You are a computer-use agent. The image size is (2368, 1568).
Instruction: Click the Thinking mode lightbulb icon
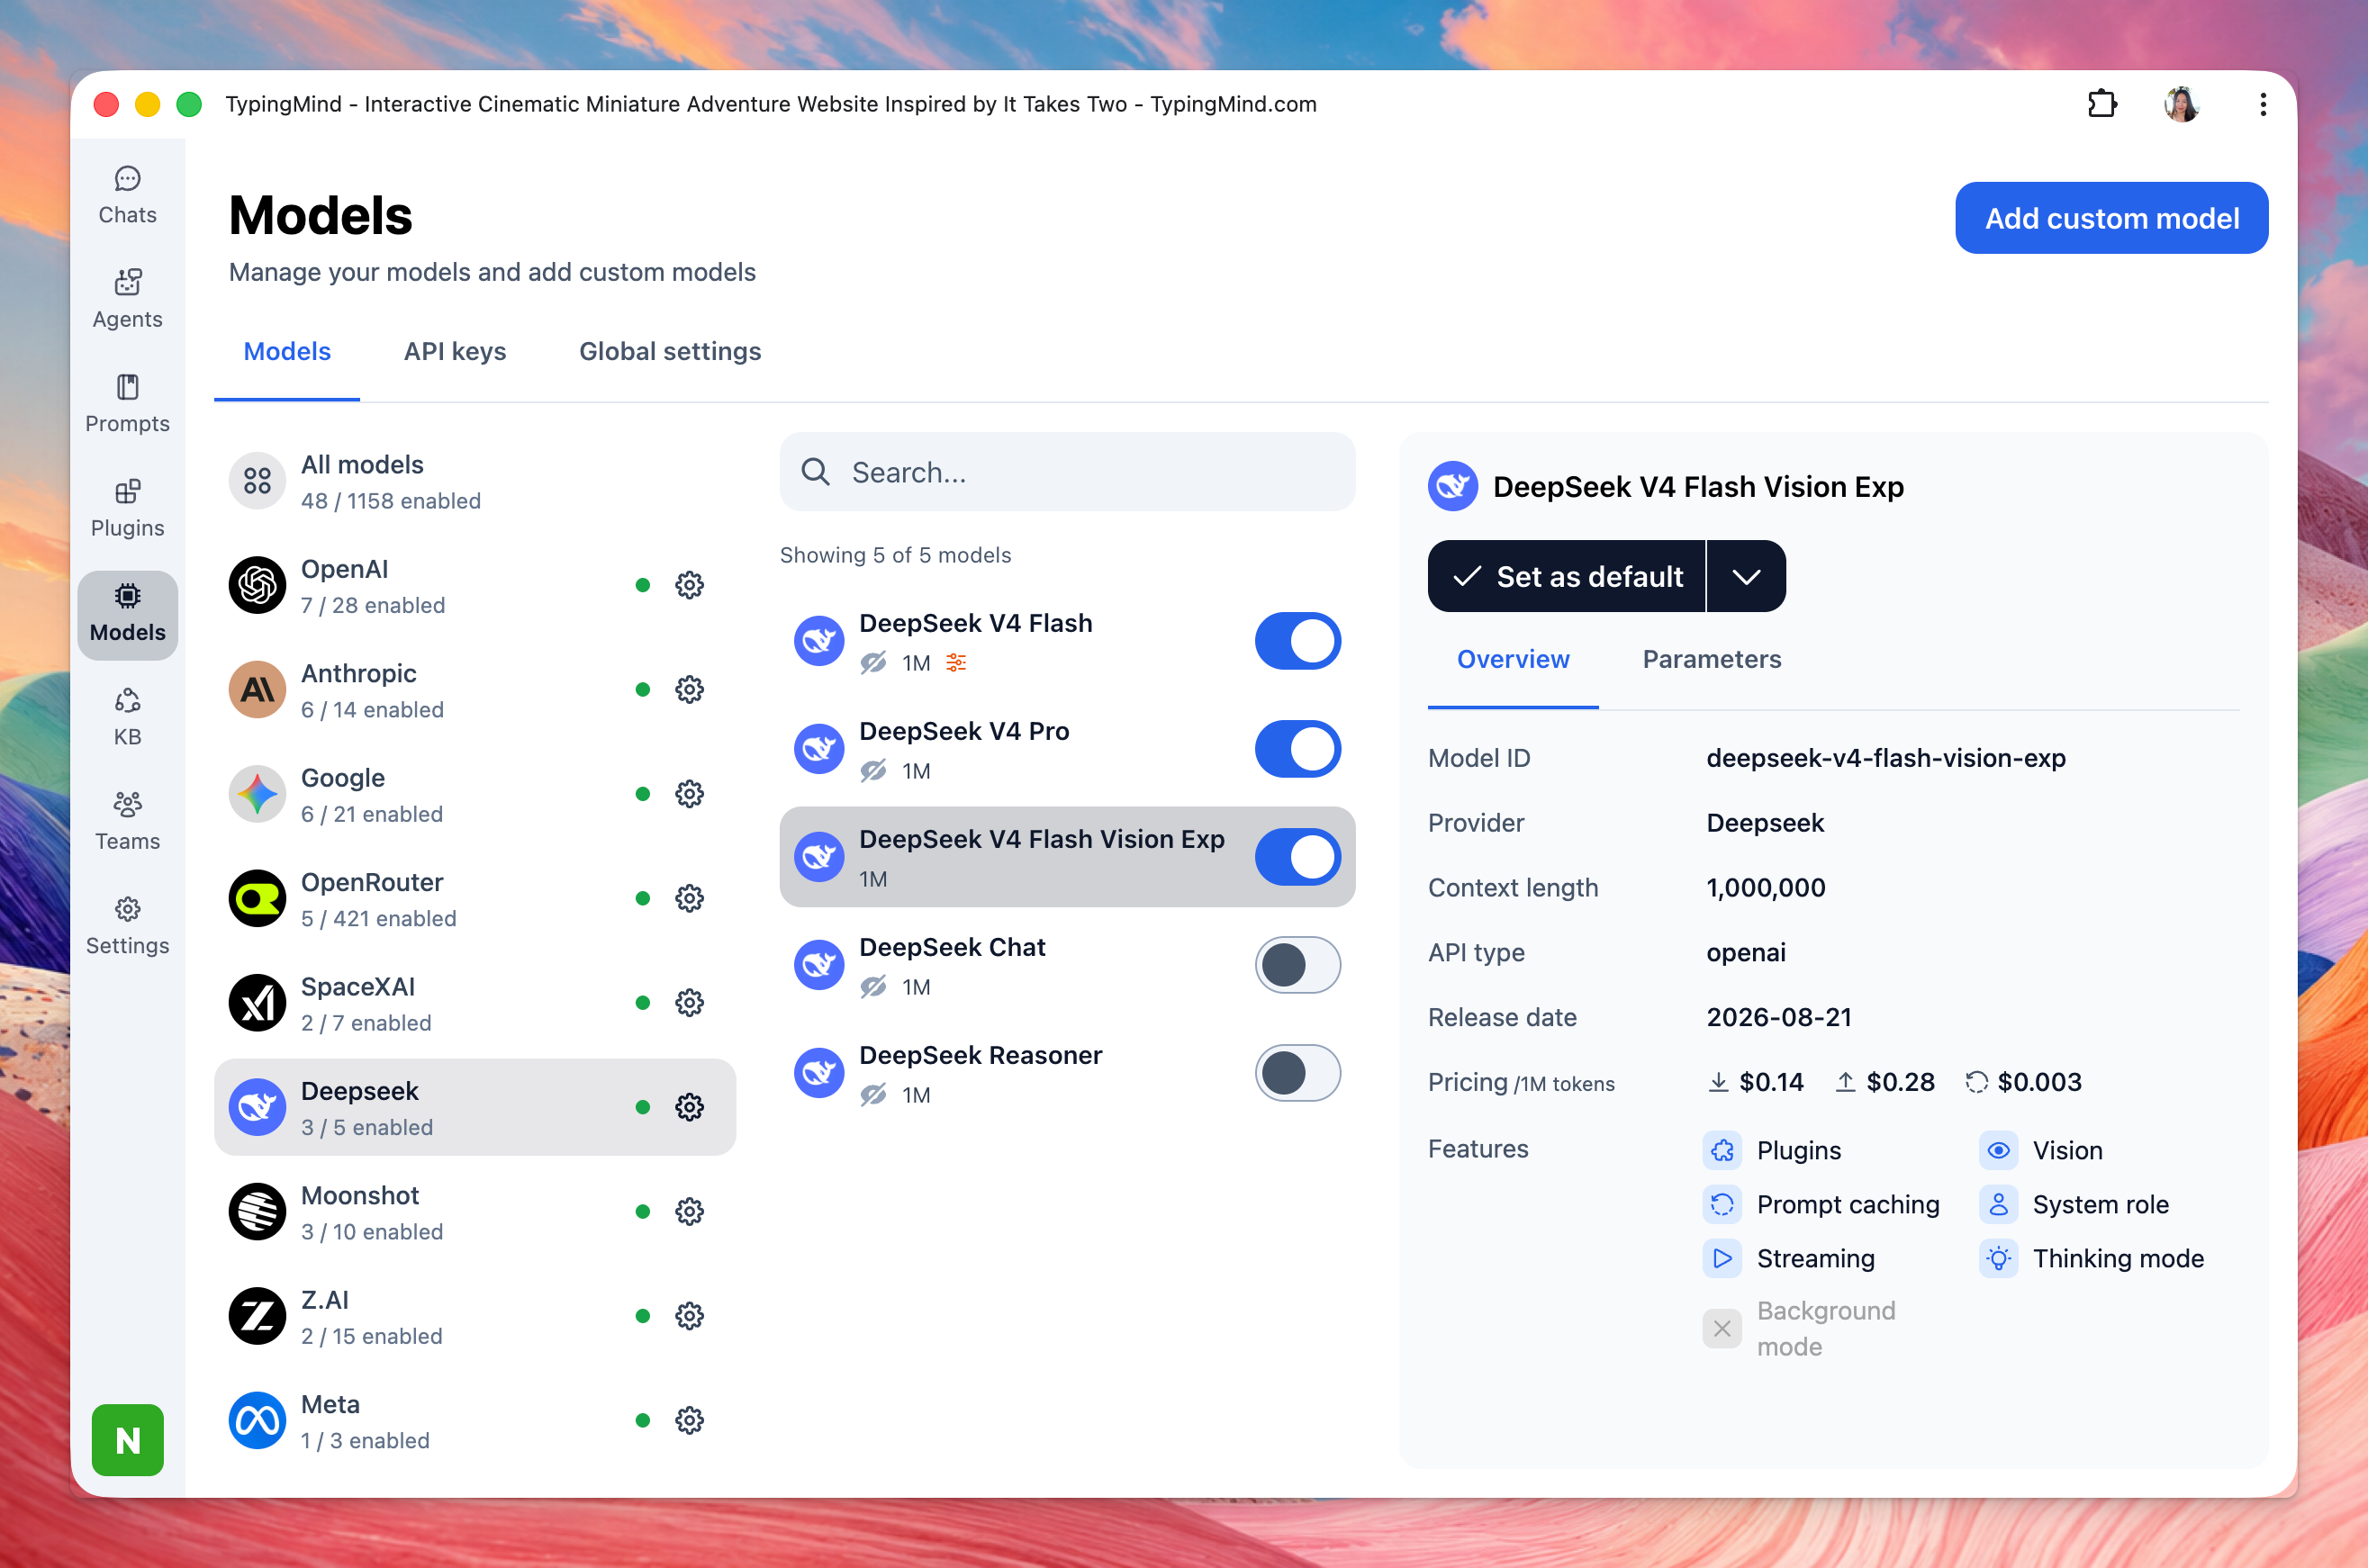[x=1998, y=1258]
